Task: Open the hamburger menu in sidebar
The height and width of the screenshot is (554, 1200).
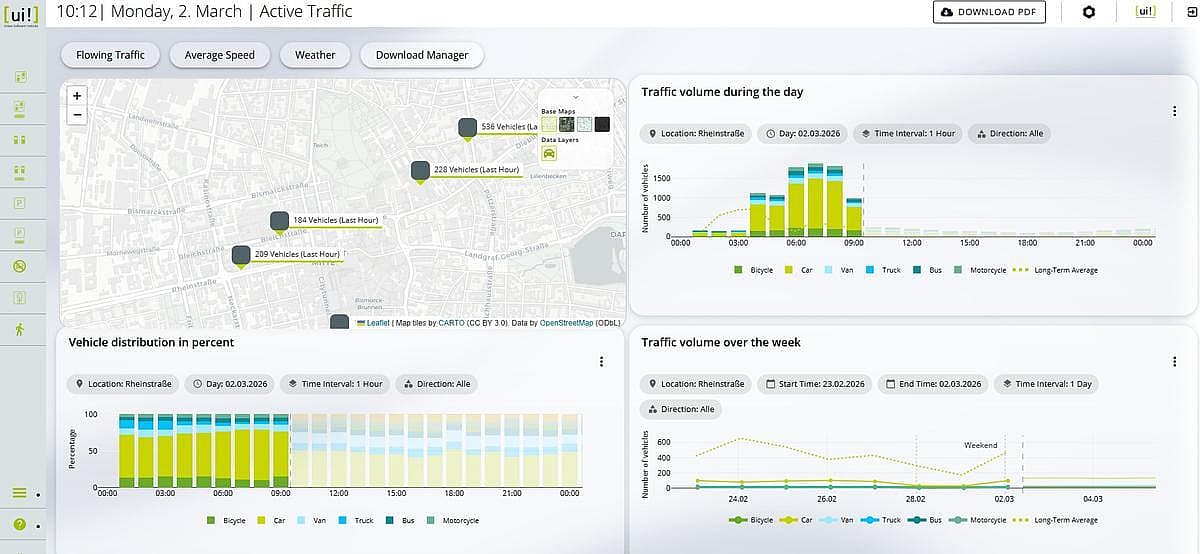Action: point(19,493)
